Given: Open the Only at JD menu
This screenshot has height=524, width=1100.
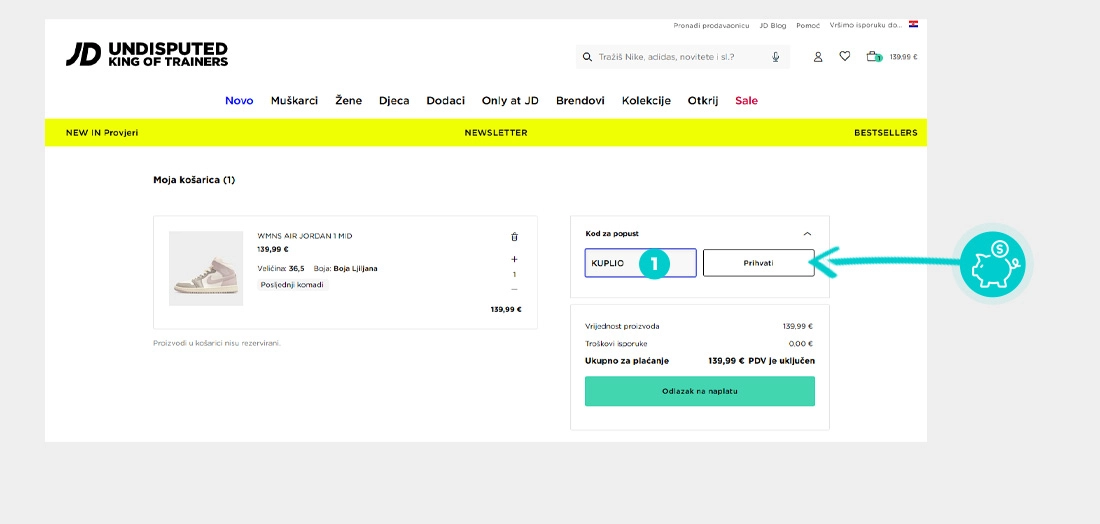Looking at the screenshot, I should click(510, 100).
